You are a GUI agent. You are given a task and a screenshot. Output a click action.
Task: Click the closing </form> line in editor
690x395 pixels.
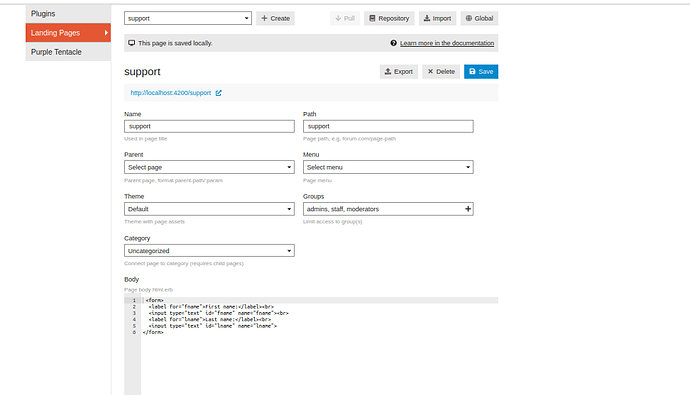click(x=153, y=333)
